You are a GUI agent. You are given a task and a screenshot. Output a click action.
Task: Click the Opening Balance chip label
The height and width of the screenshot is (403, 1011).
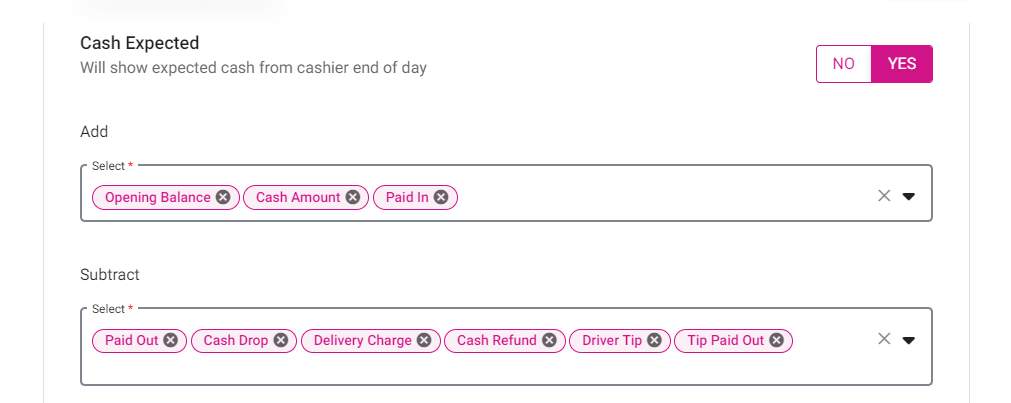point(158,197)
